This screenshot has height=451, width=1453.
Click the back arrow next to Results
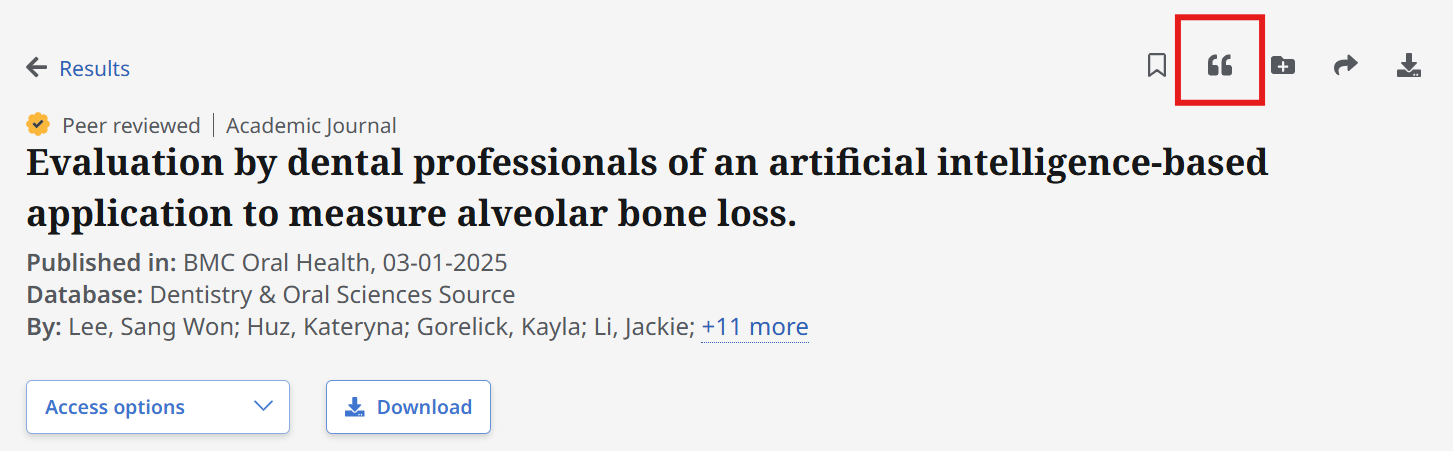(x=37, y=68)
